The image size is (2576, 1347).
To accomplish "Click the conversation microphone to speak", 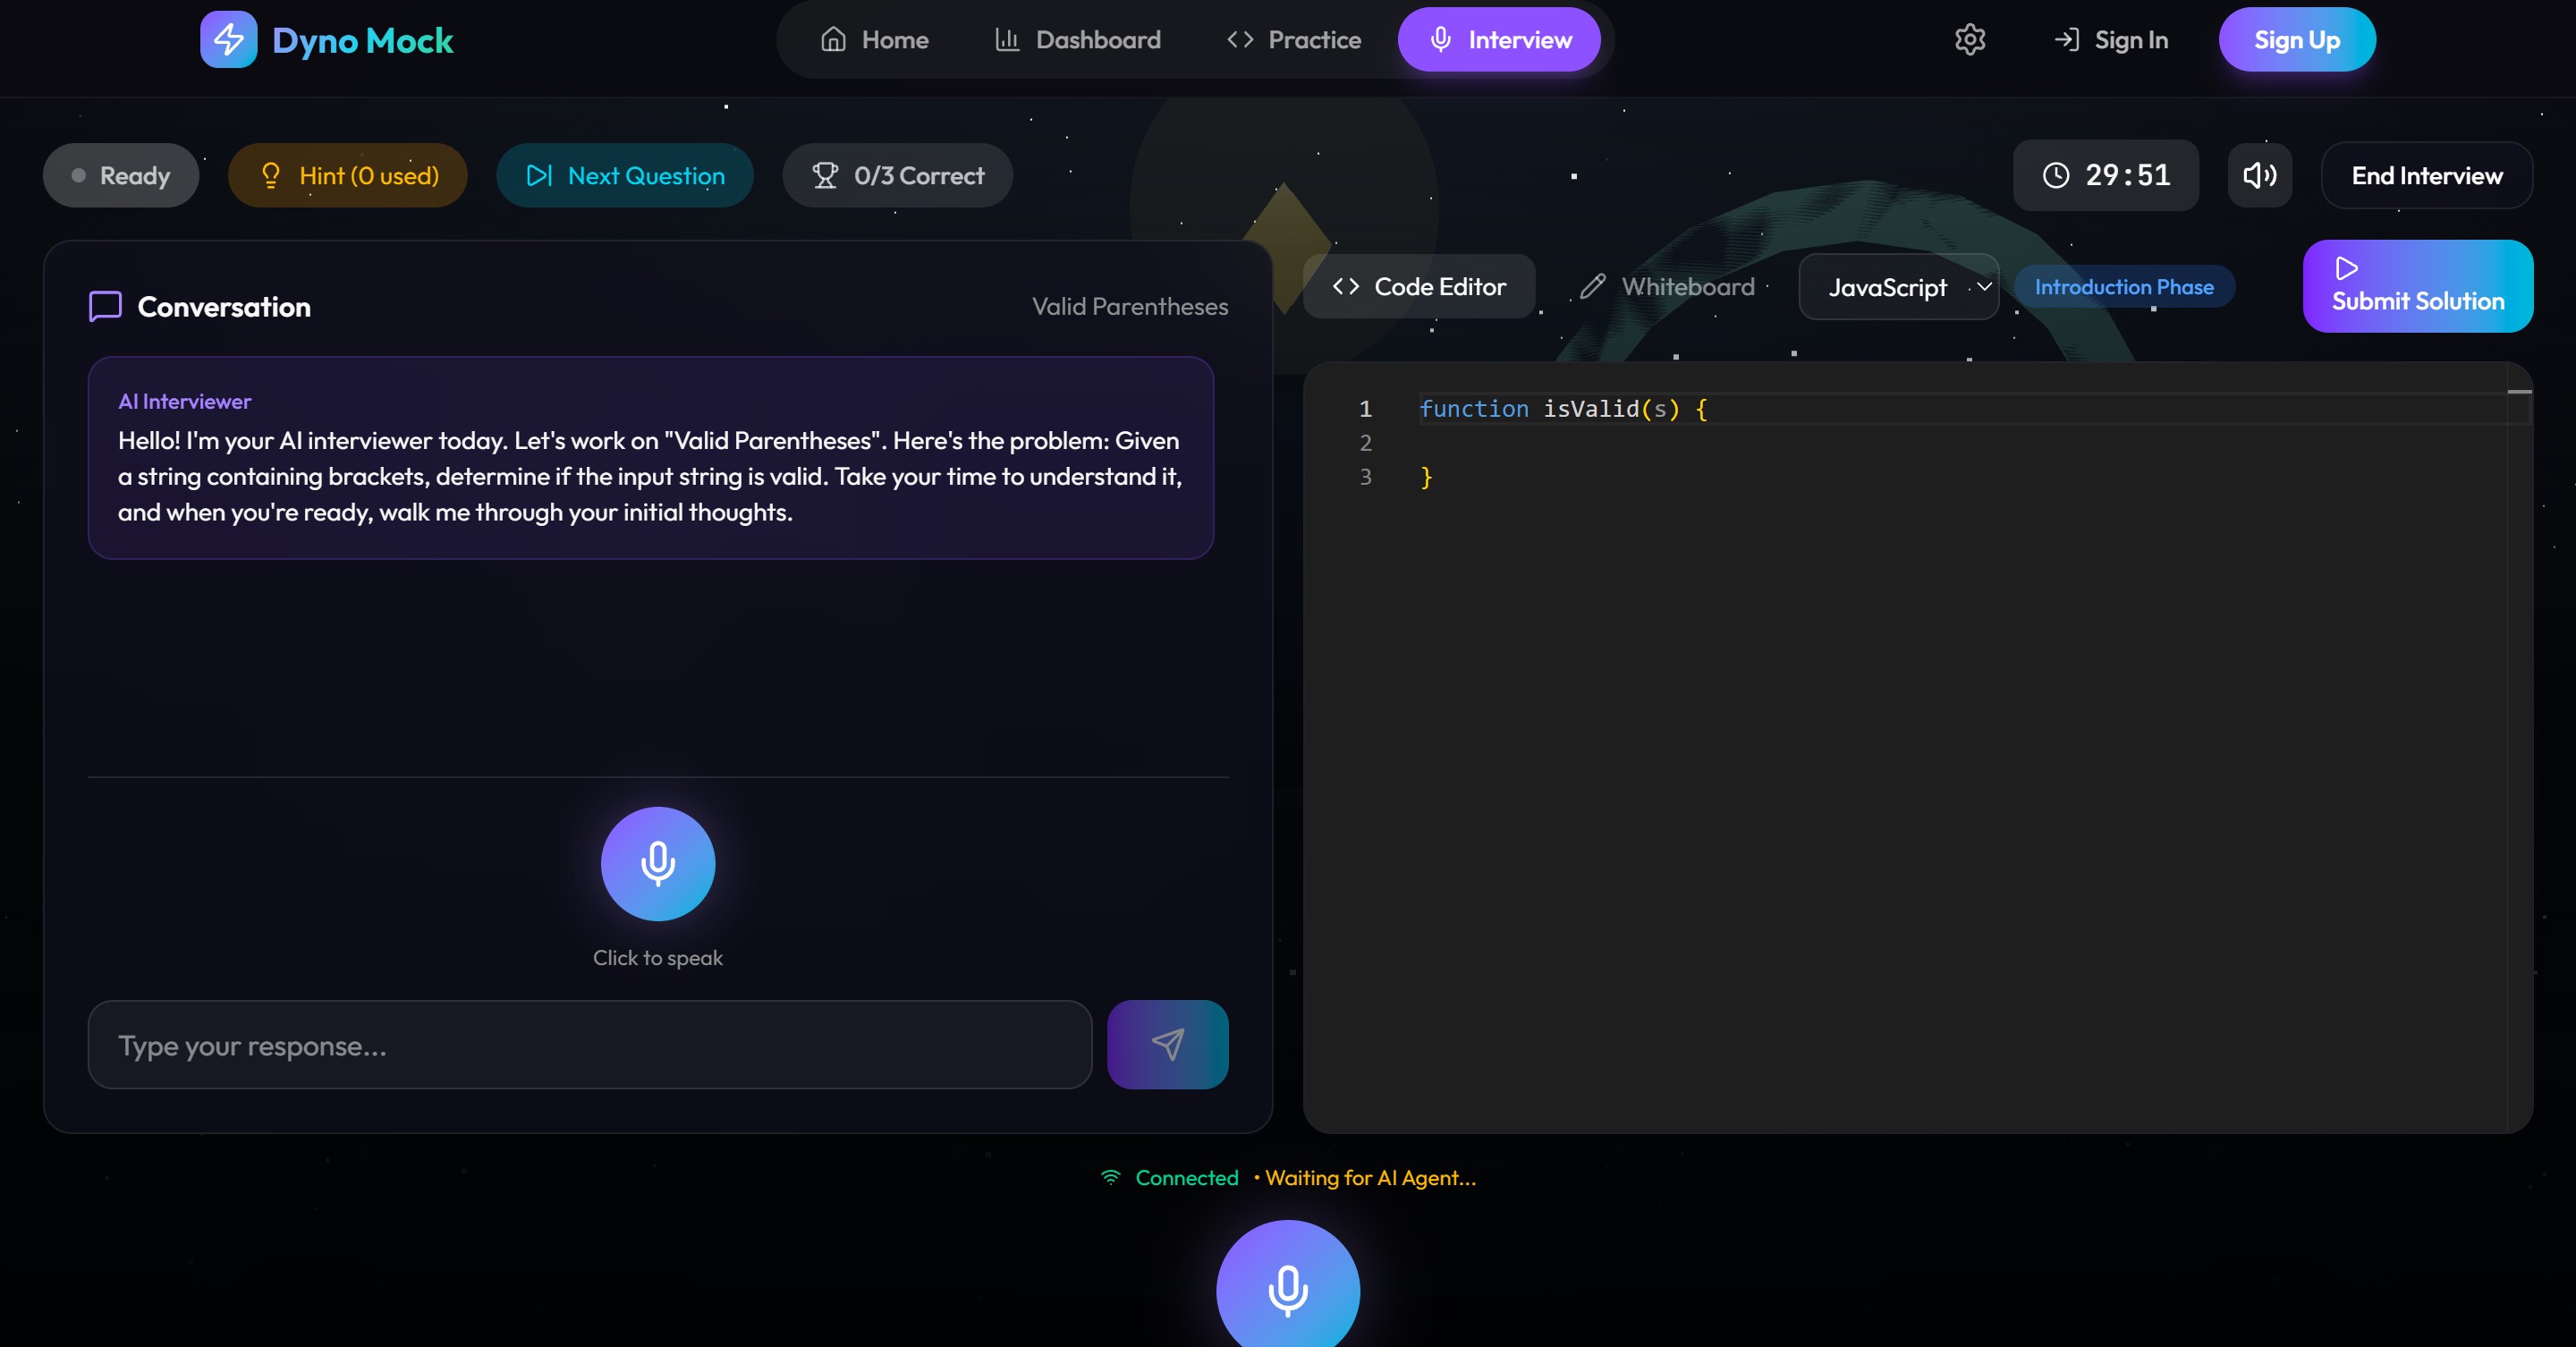I will click(657, 864).
